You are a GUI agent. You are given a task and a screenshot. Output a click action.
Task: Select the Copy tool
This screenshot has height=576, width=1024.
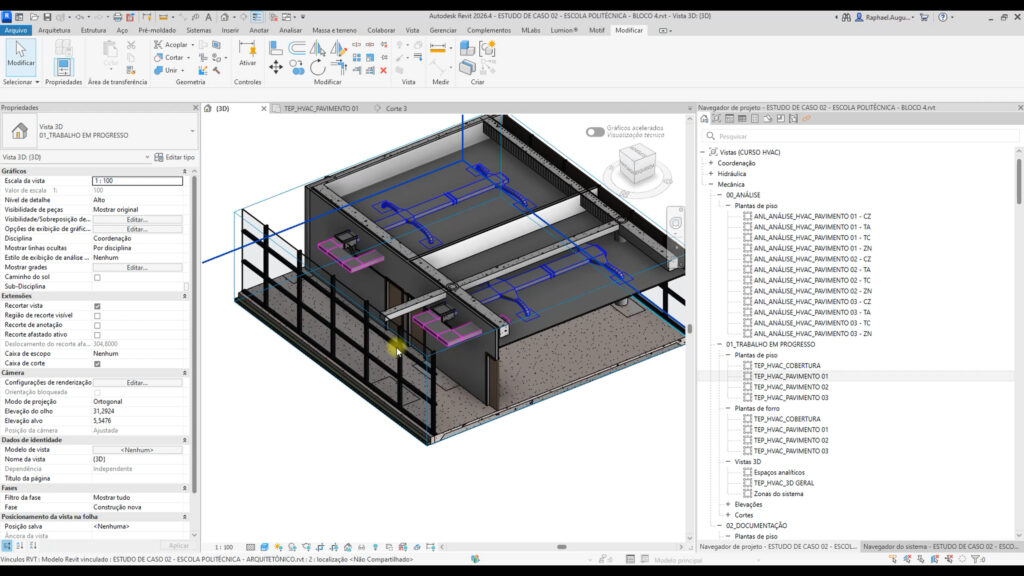pyautogui.click(x=297, y=67)
